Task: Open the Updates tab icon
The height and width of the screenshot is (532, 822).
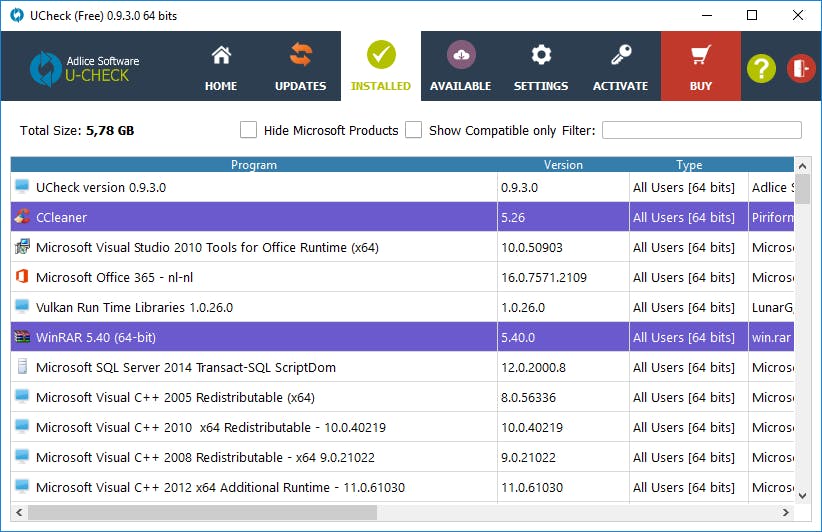Action: (301, 54)
